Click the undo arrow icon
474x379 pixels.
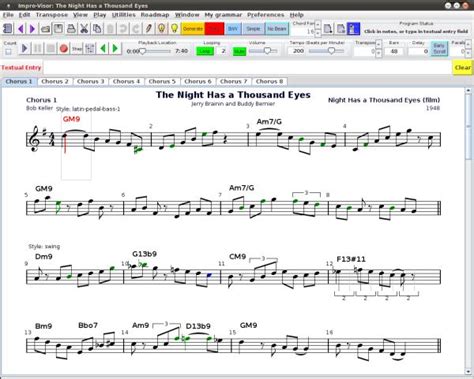[x=123, y=29]
